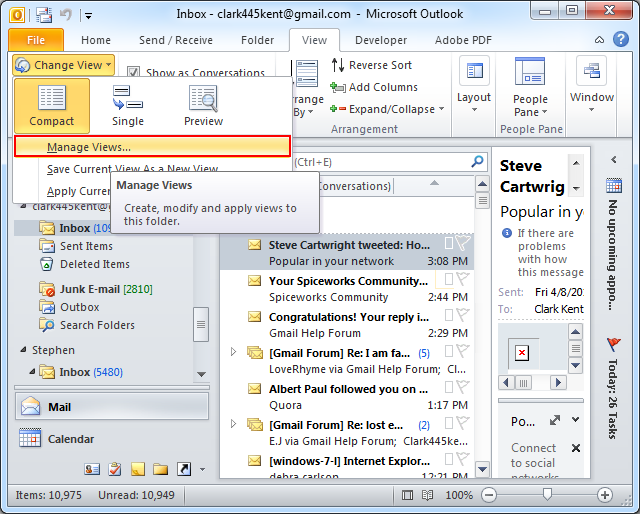Flag the Steve Cartwright tweeted message
This screenshot has width=640, height=514.
click(462, 244)
